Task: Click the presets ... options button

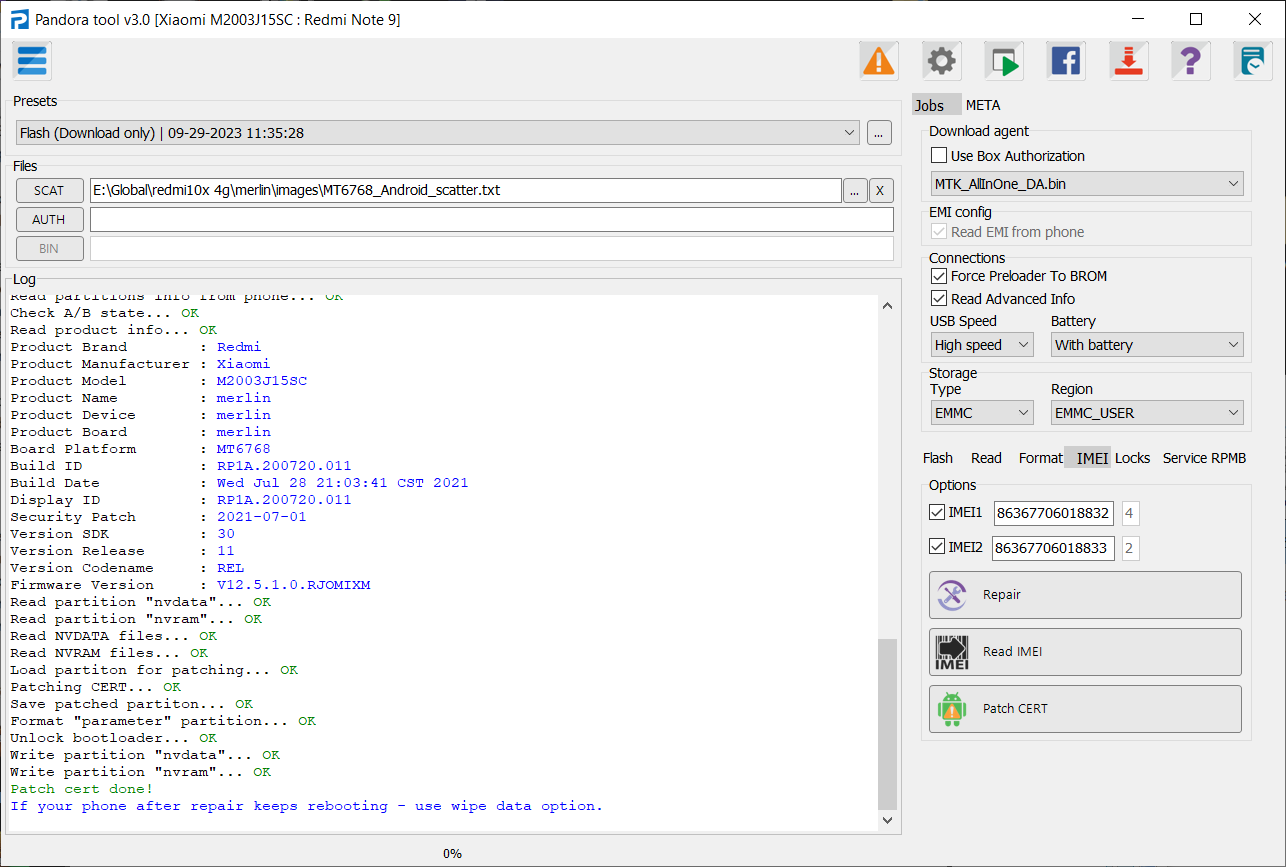Action: (x=879, y=132)
